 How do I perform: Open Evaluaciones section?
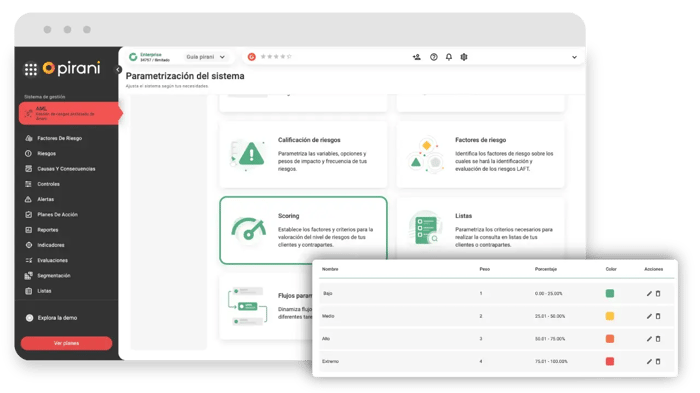[52, 260]
